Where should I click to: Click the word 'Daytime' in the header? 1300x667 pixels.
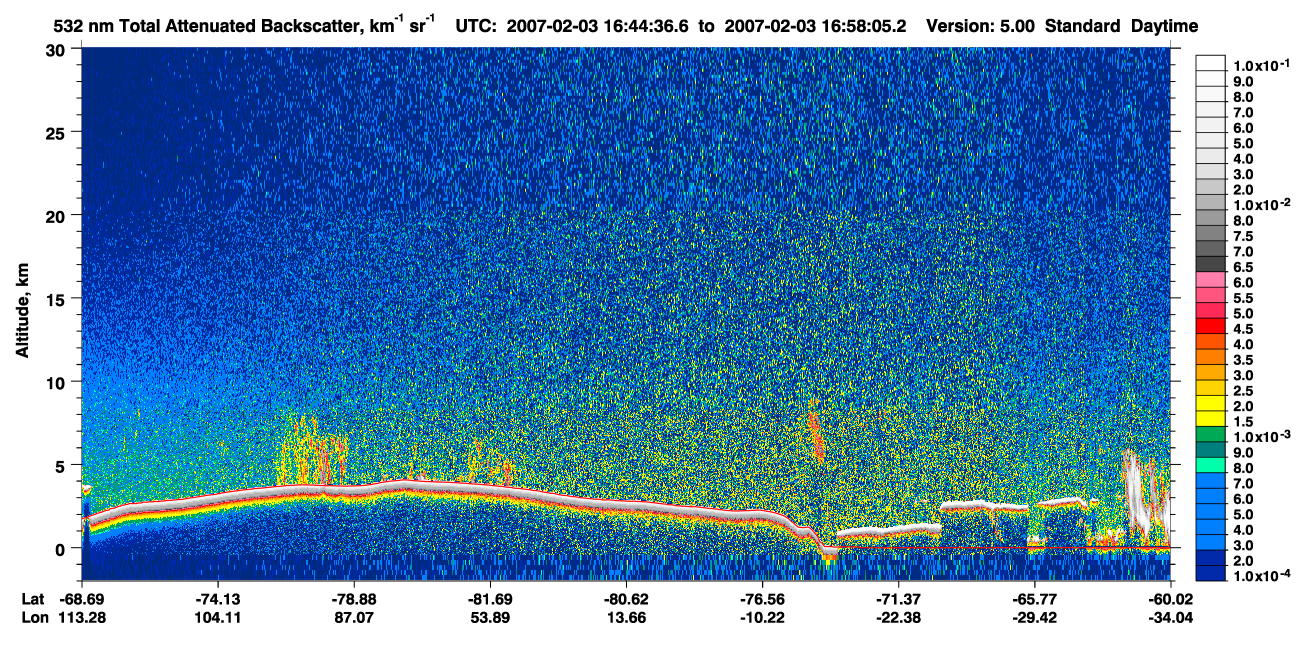[x=1165, y=27]
